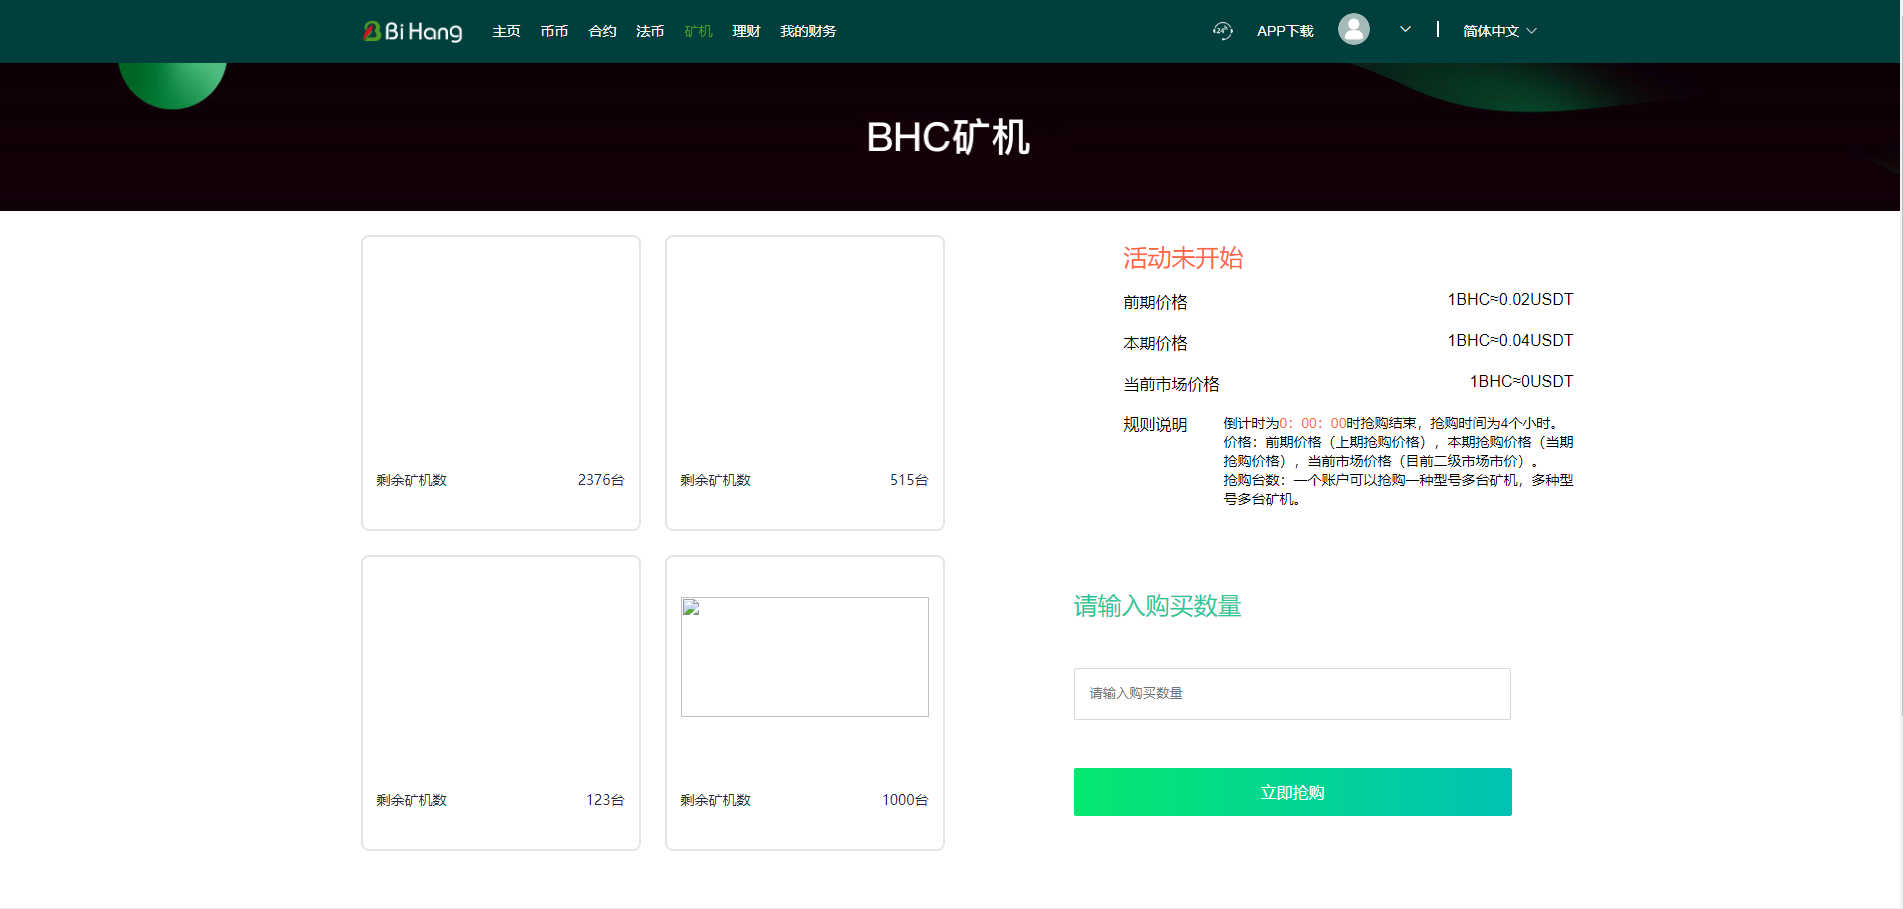Open the 简体中文 language dropdown
Image resolution: width=1903 pixels, height=909 pixels.
pyautogui.click(x=1499, y=31)
